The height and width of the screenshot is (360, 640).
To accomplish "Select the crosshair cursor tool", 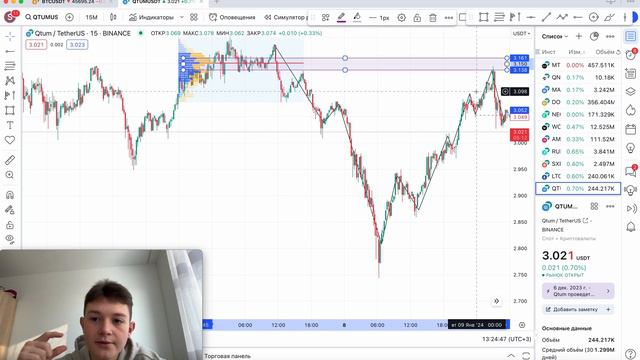I will pos(10,36).
